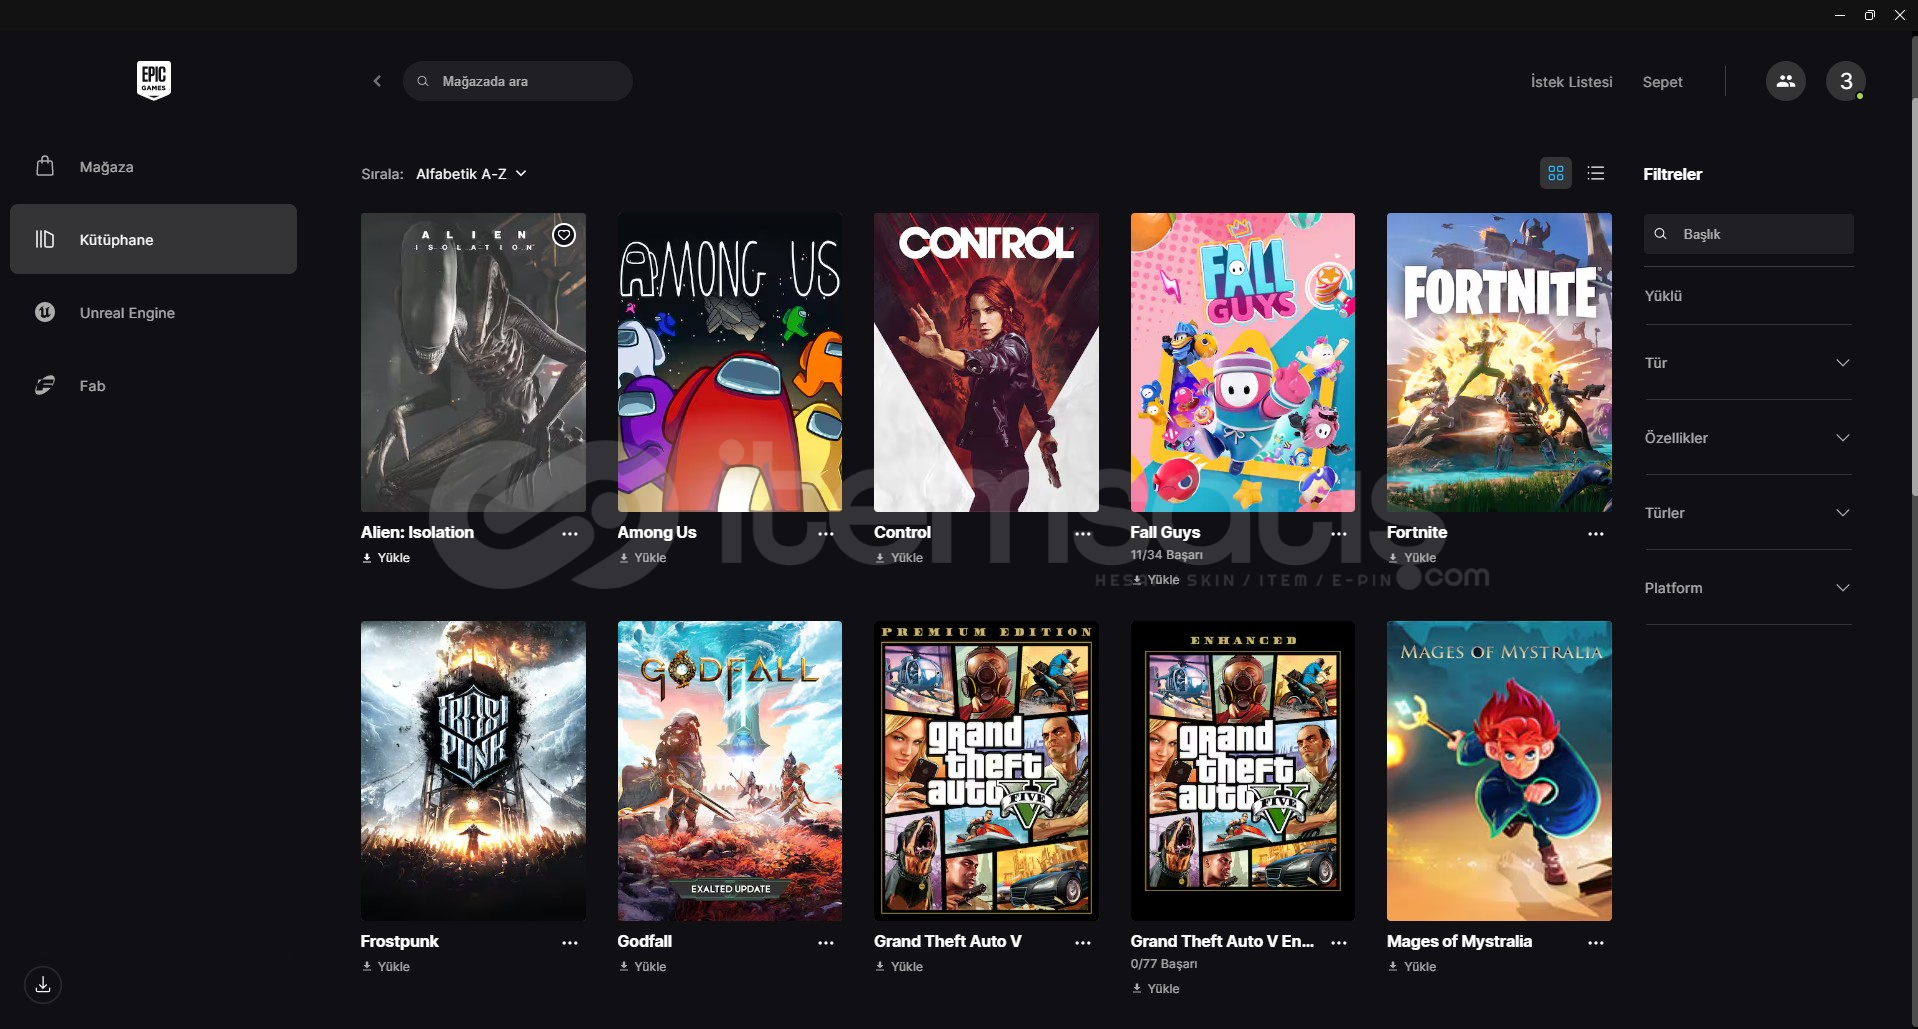Install Control with Yükle
This screenshot has width=1918, height=1029.
pos(899,558)
